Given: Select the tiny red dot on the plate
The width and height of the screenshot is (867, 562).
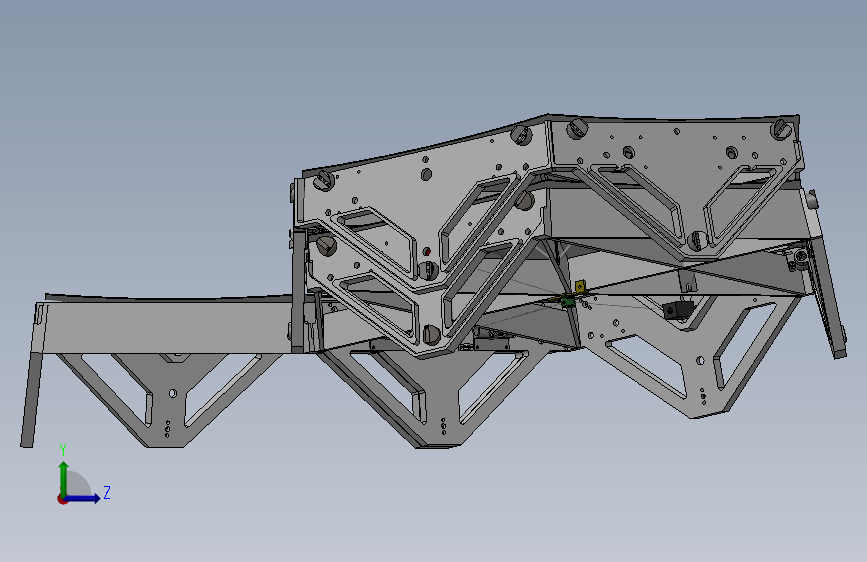Looking at the screenshot, I should [x=427, y=252].
